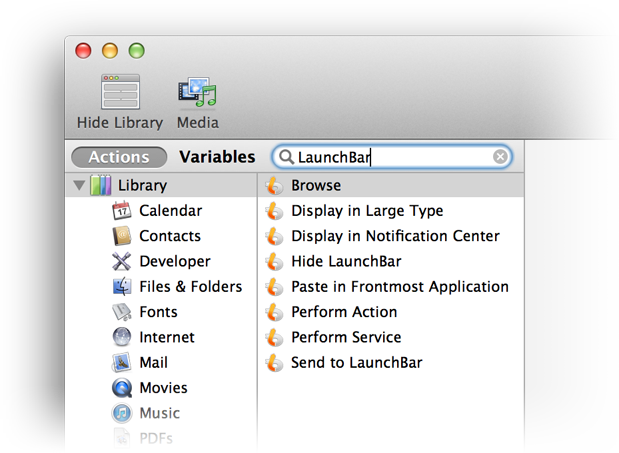Click the icon beside Paste in Frontmost Application
Screen dimensions: 619x453
click(x=274, y=286)
